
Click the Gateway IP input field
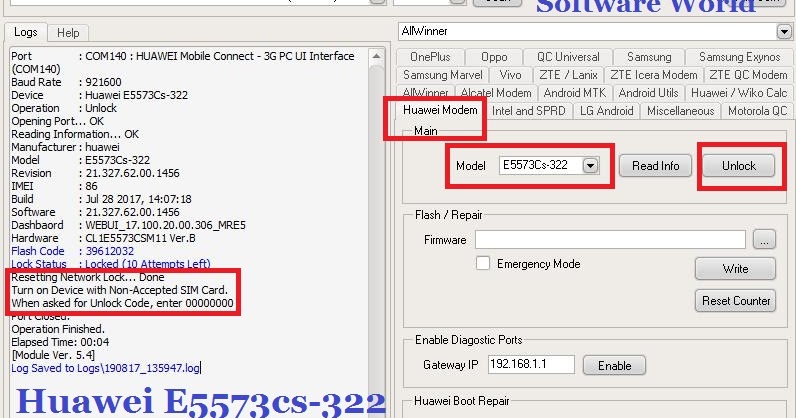point(531,364)
